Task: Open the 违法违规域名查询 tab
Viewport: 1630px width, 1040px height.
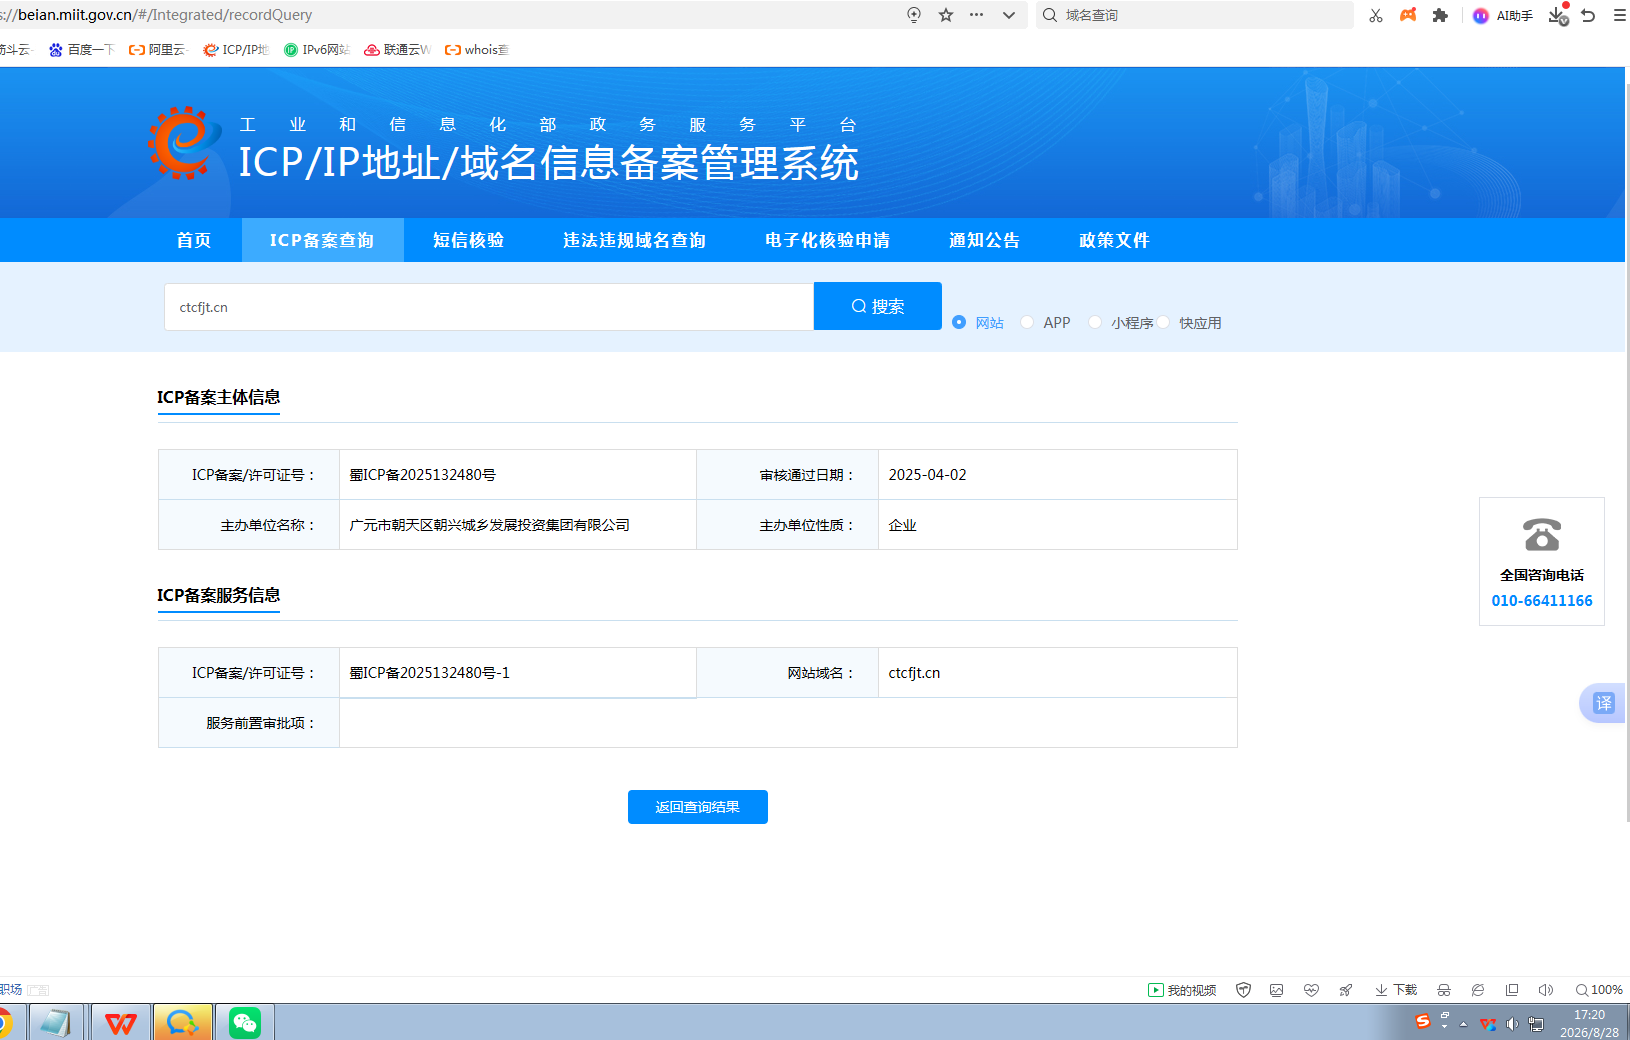Action: (635, 240)
